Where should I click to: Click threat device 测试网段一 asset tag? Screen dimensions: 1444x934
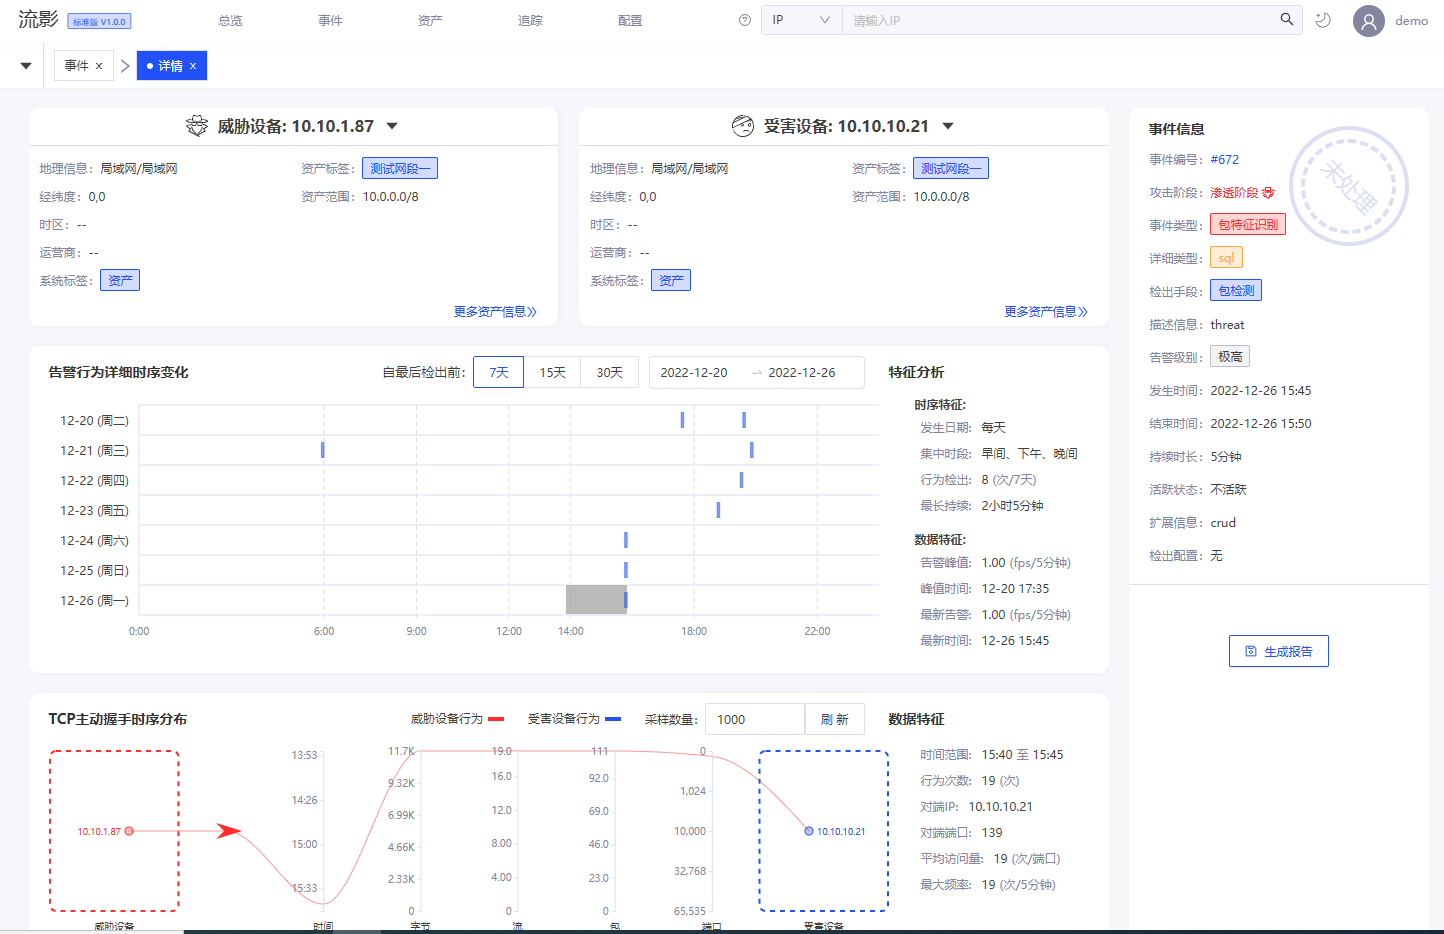pyautogui.click(x=400, y=168)
